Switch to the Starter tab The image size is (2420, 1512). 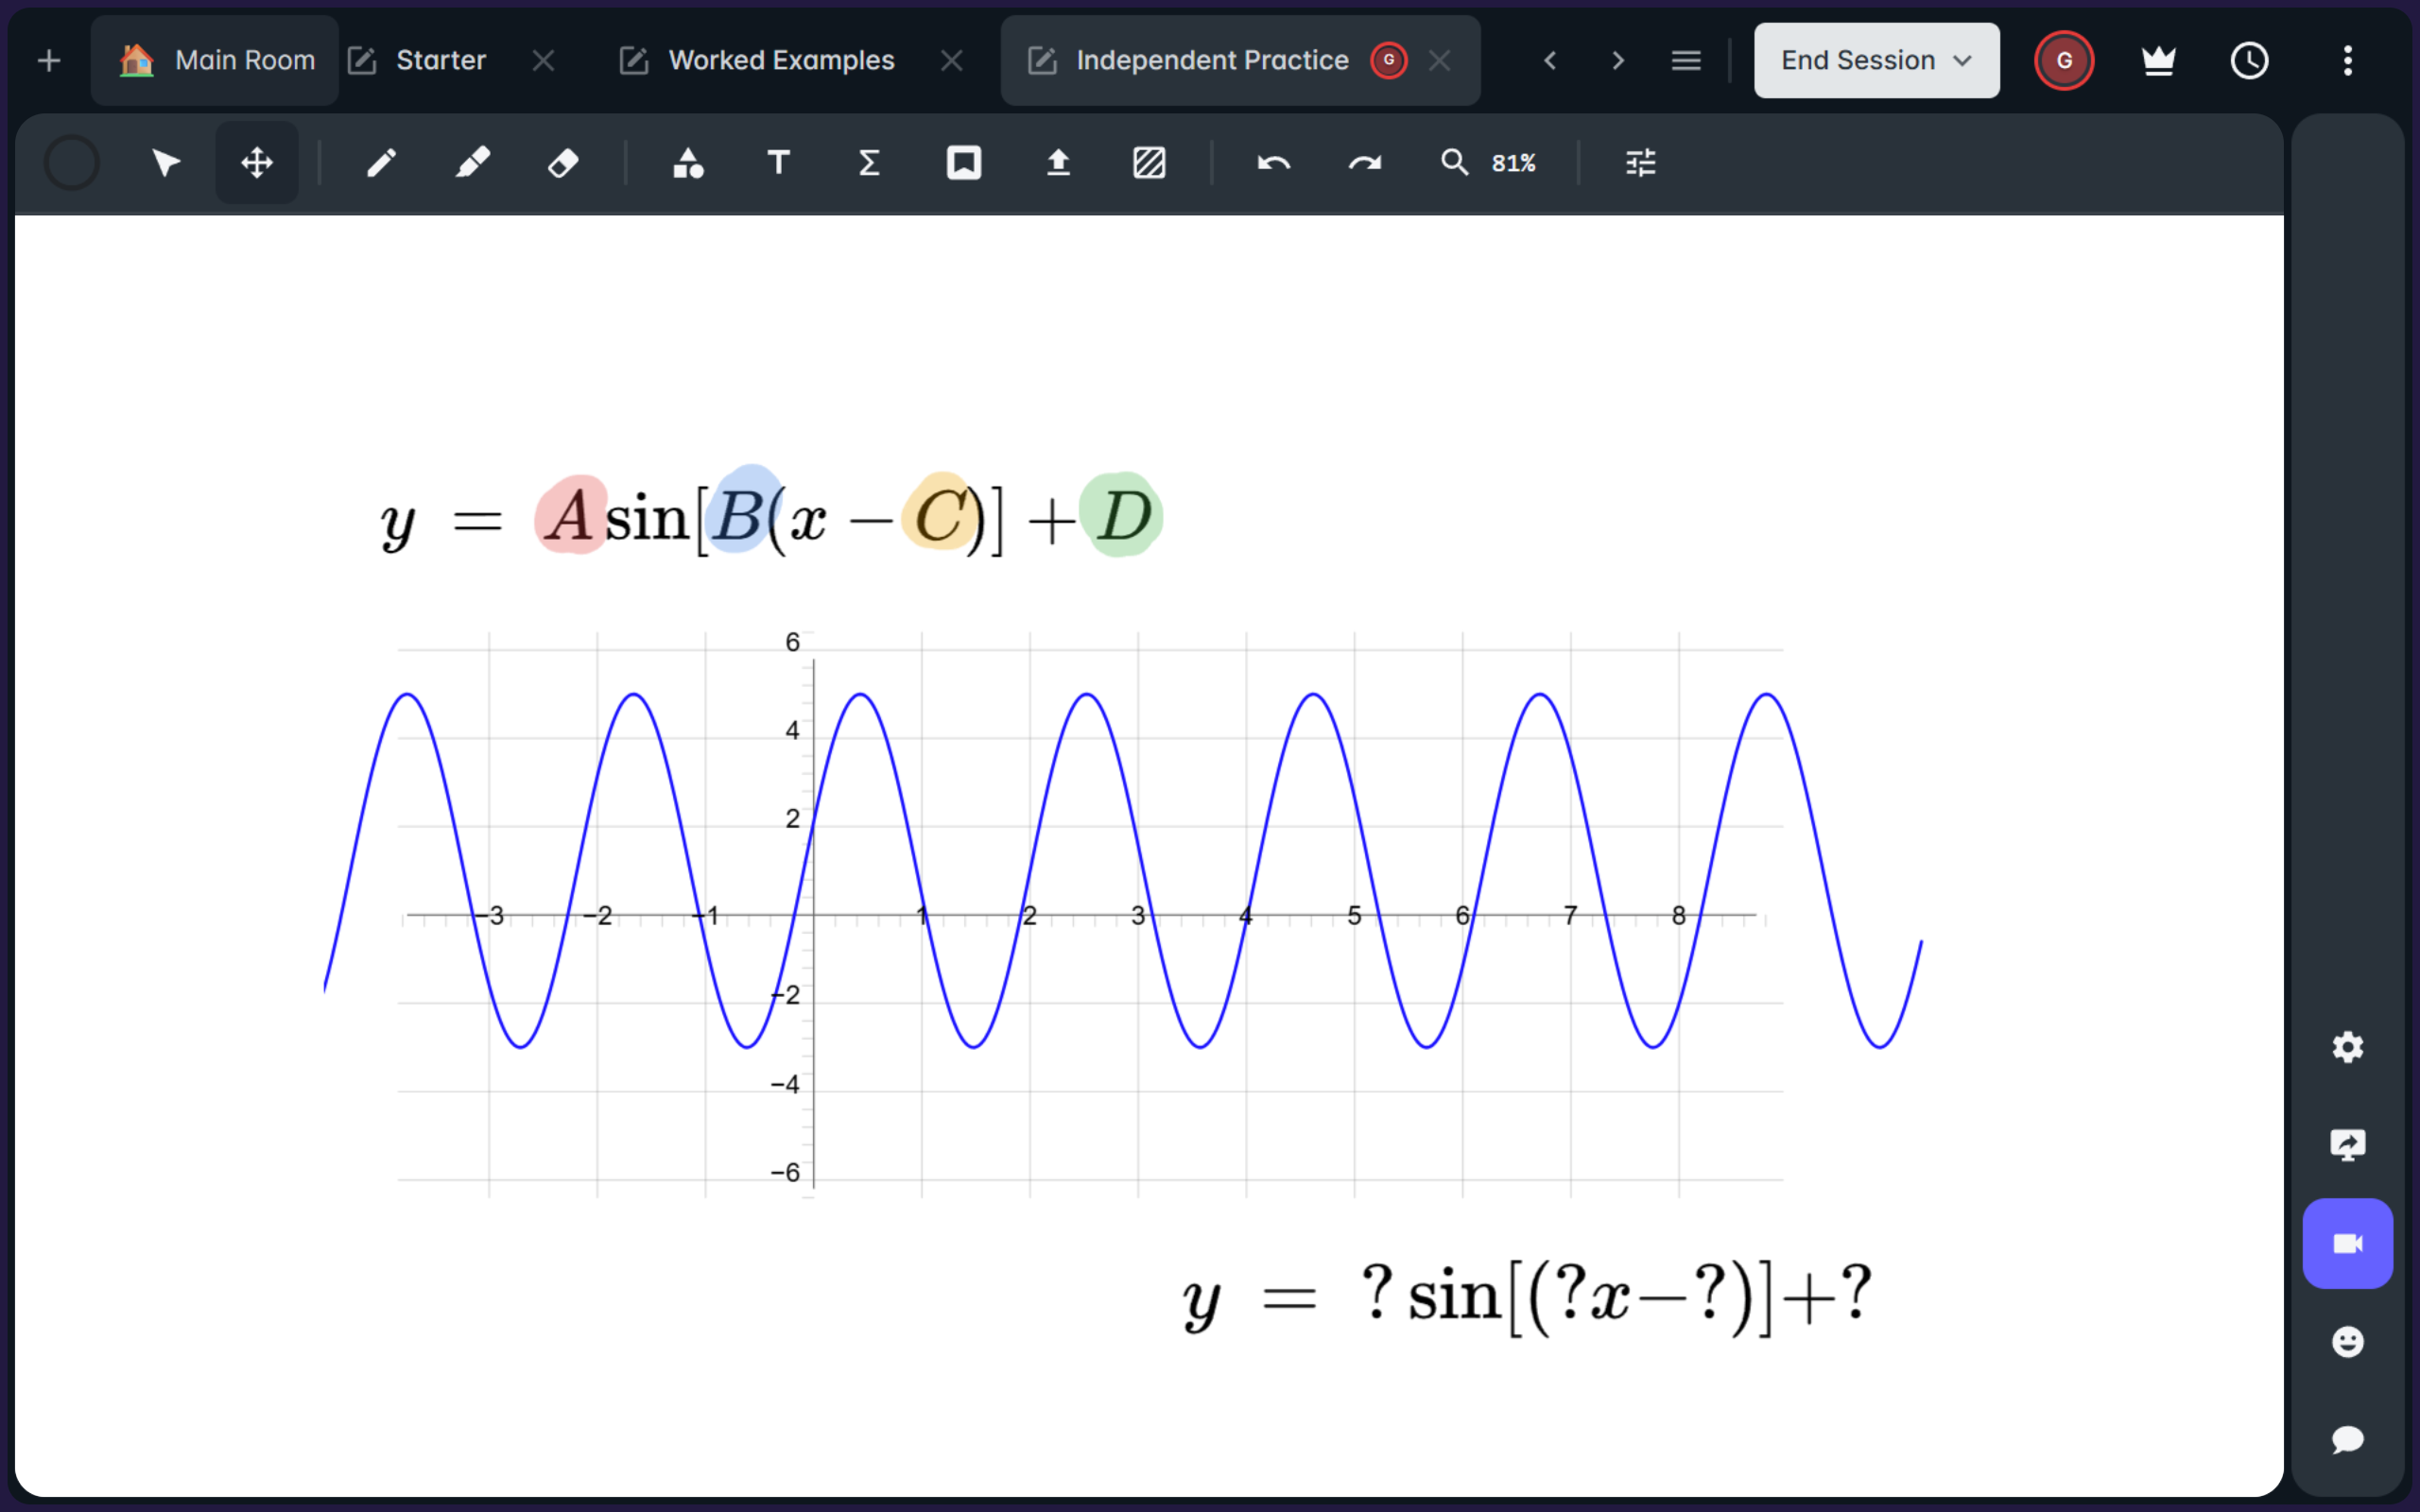click(440, 61)
